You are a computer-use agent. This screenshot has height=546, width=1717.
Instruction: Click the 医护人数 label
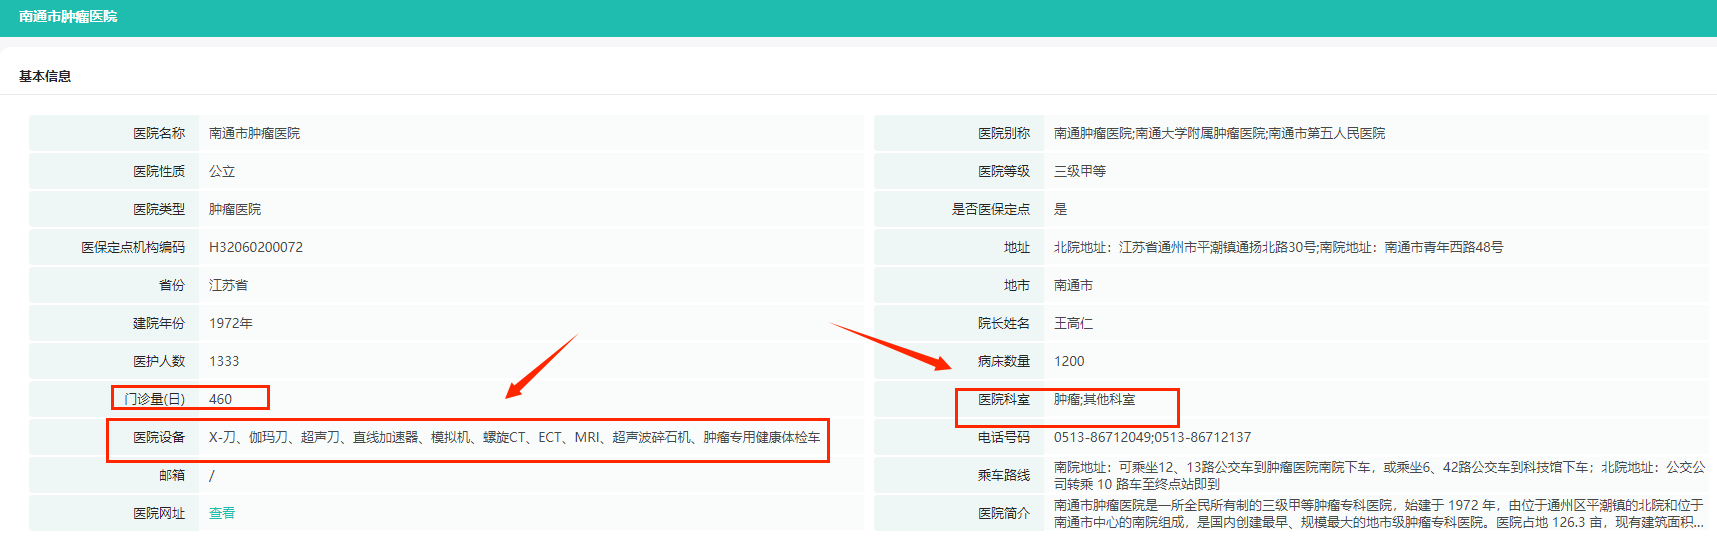[159, 361]
